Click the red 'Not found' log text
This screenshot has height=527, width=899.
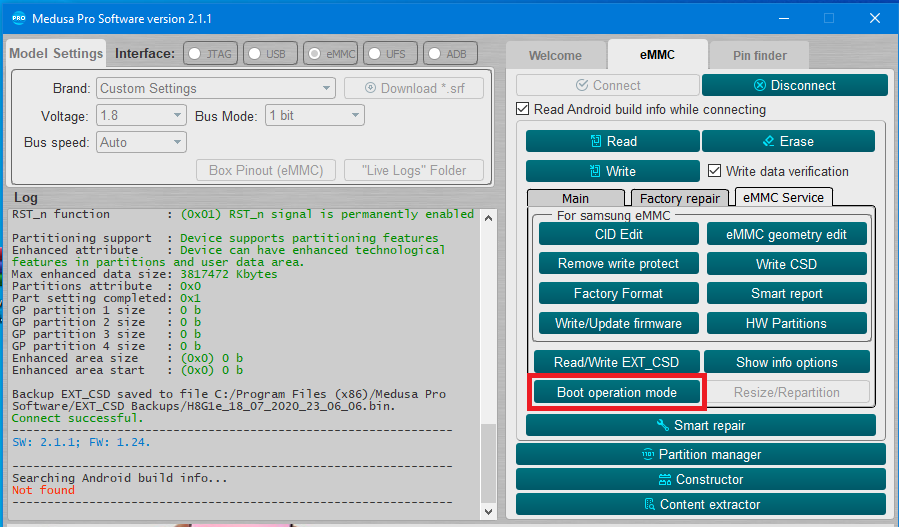click(43, 490)
